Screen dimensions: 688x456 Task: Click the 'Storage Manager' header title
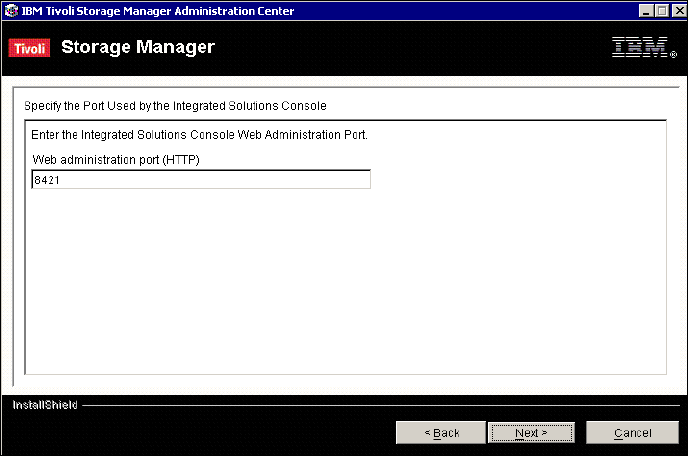click(138, 47)
